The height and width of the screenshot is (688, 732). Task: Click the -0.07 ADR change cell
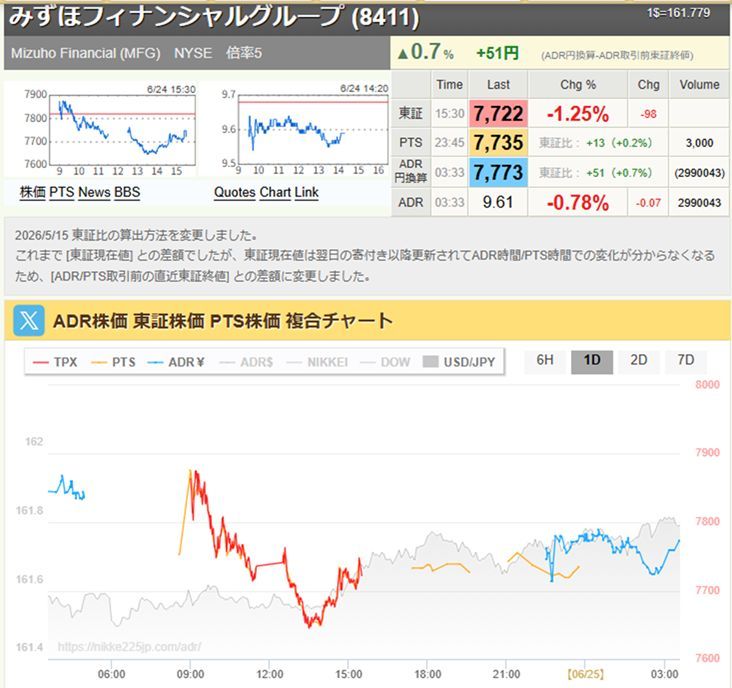(648, 203)
